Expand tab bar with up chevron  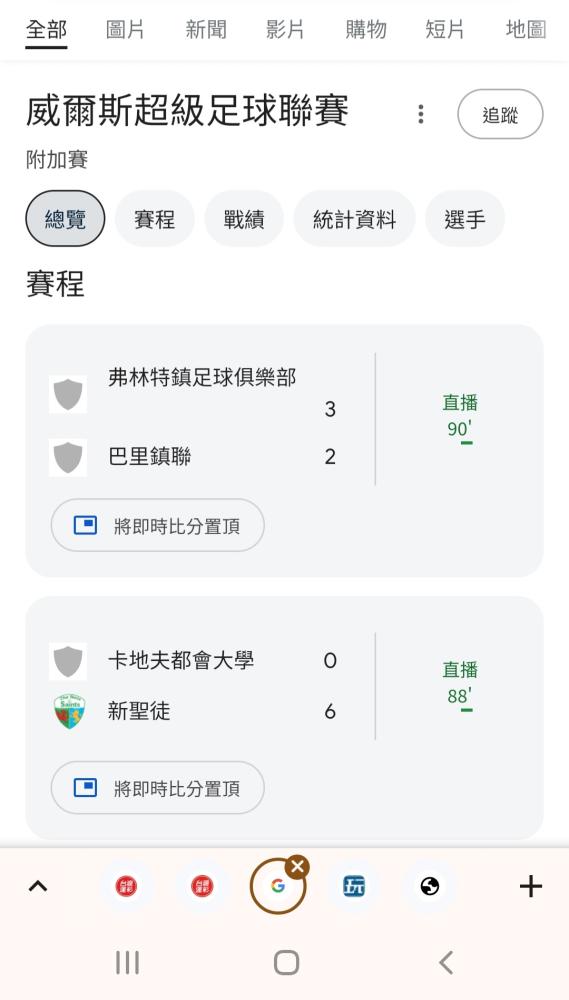38,886
